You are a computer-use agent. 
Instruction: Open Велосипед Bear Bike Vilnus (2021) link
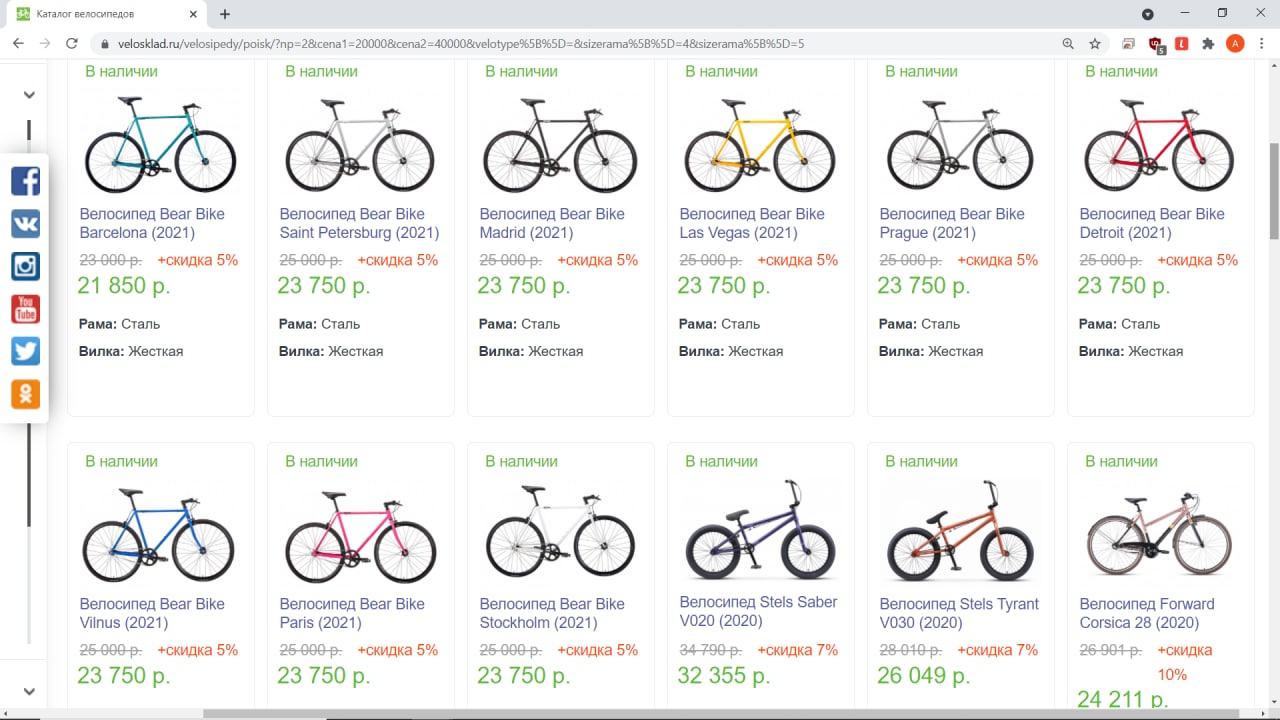152,613
